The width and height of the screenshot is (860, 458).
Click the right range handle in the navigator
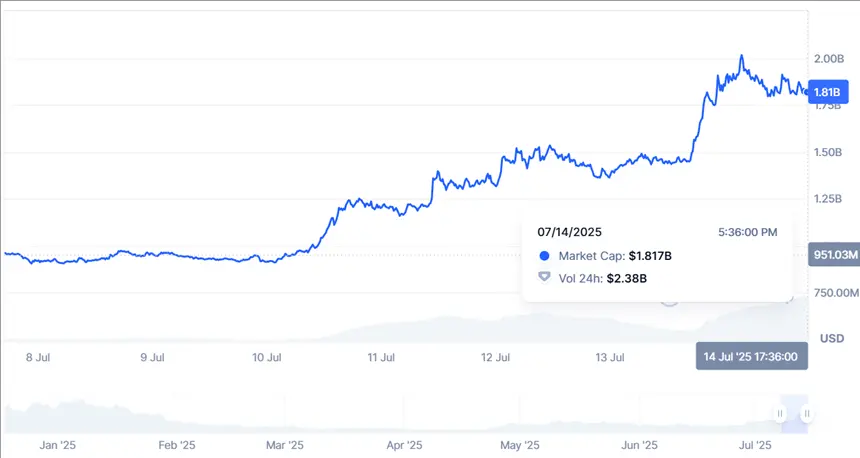pos(806,413)
